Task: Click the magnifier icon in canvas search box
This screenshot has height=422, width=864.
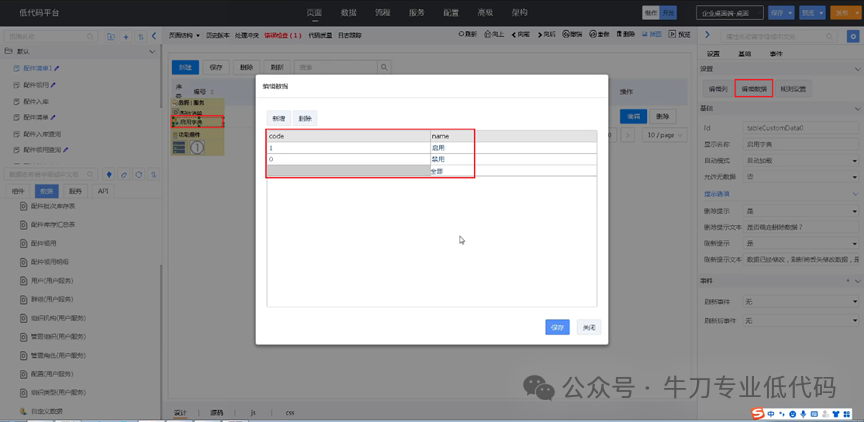Action: (384, 67)
